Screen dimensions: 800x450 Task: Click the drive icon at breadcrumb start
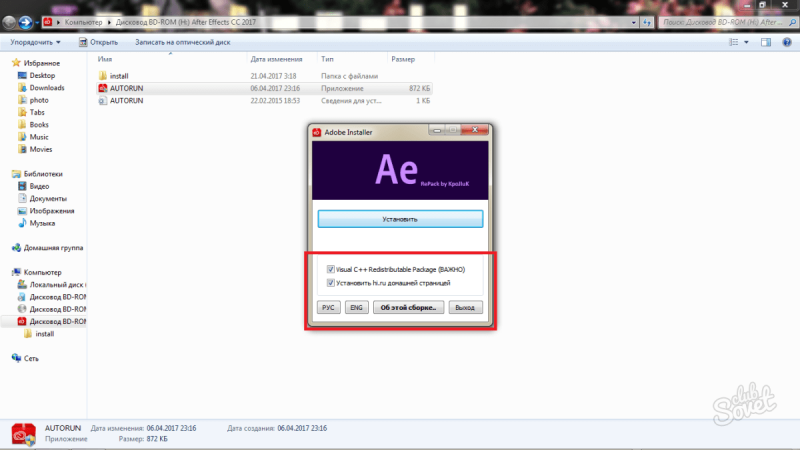[x=47, y=22]
